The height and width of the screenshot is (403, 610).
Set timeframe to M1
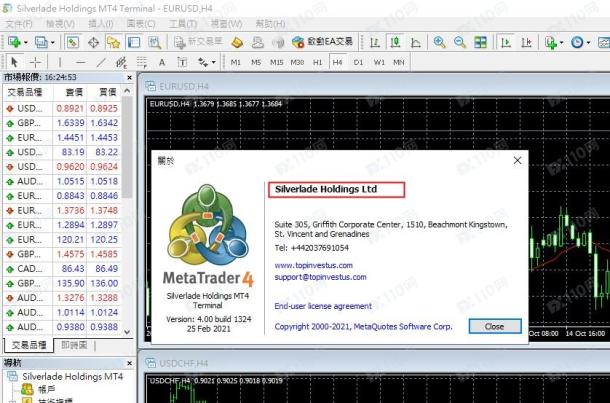point(236,62)
